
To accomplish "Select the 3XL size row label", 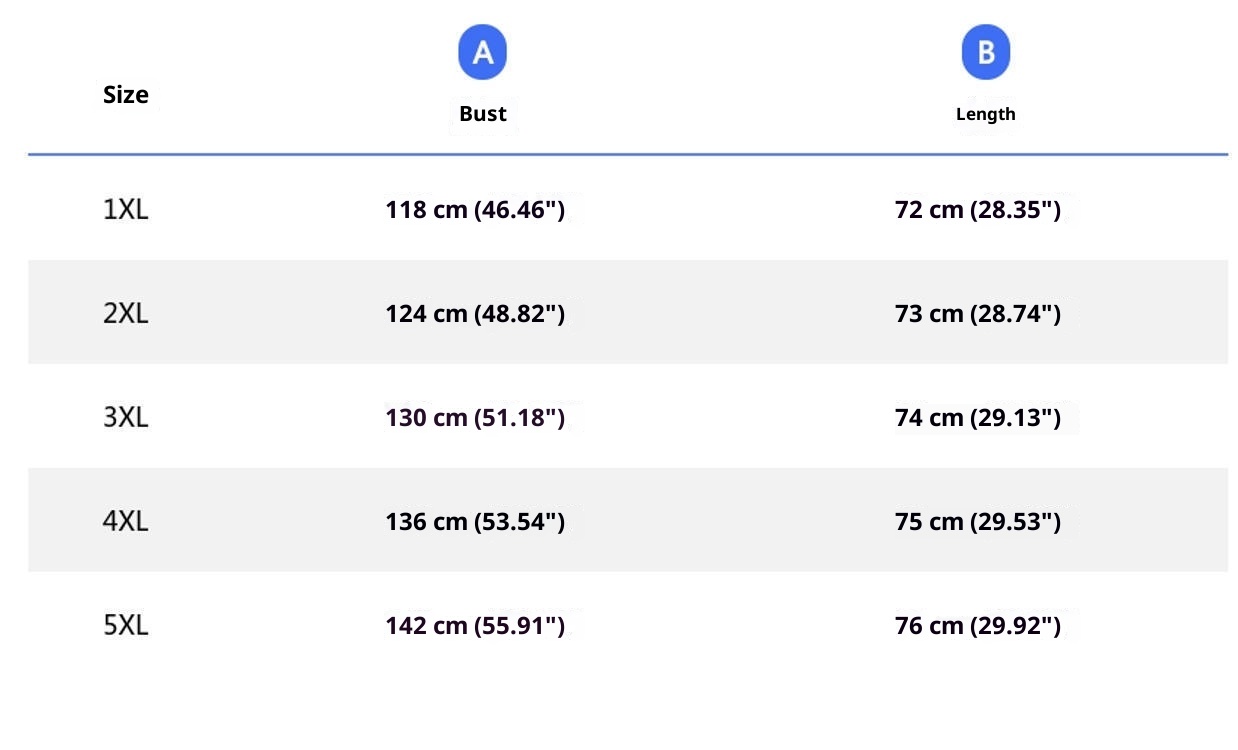I will click(126, 418).
